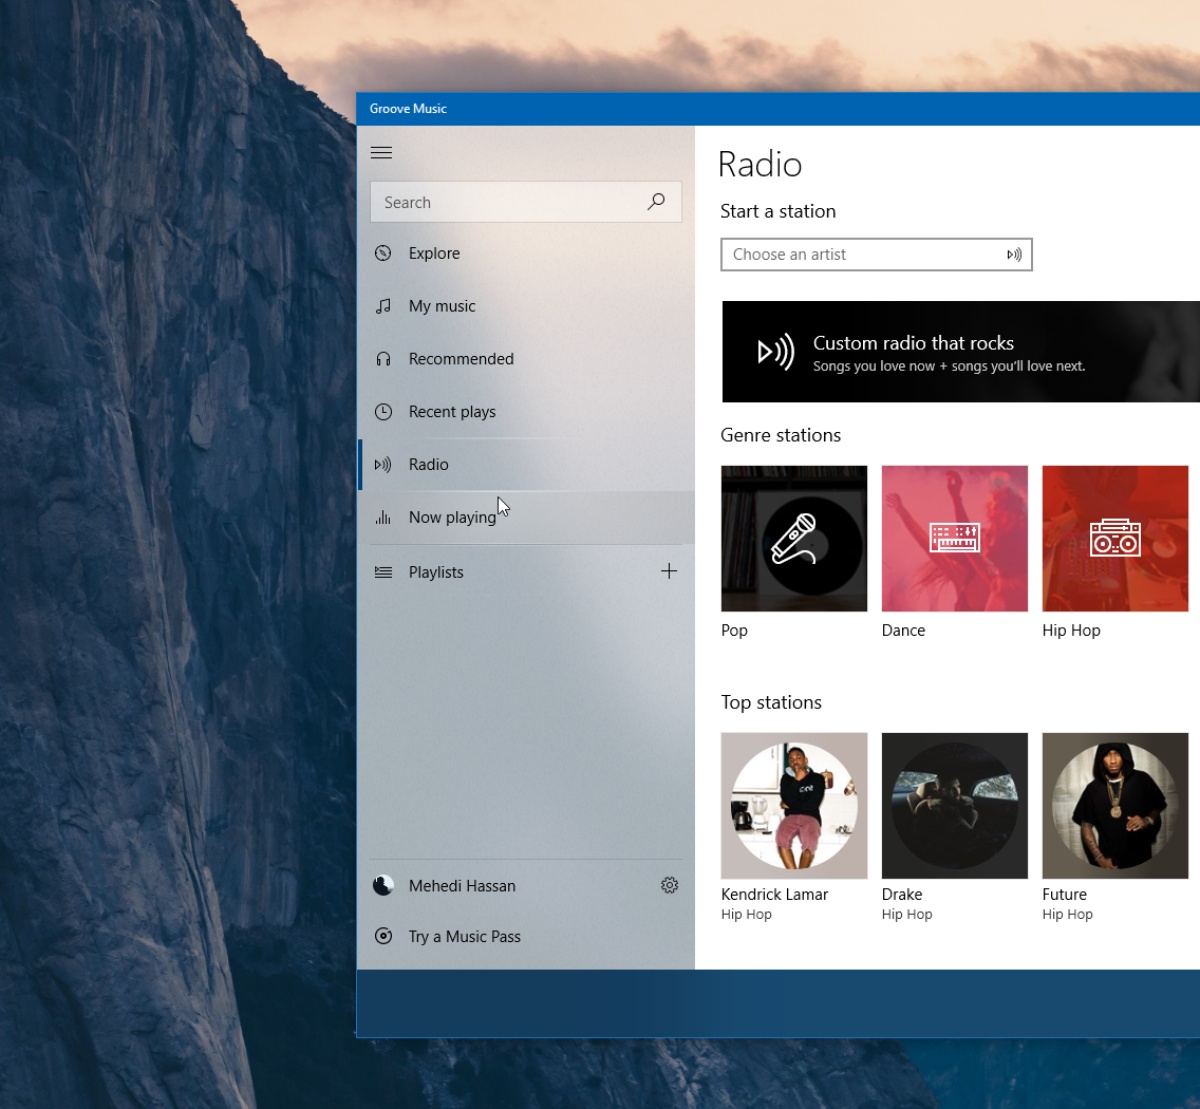Image resolution: width=1200 pixels, height=1109 pixels.
Task: Select Recent plays in sidebar
Action: pyautogui.click(x=452, y=412)
